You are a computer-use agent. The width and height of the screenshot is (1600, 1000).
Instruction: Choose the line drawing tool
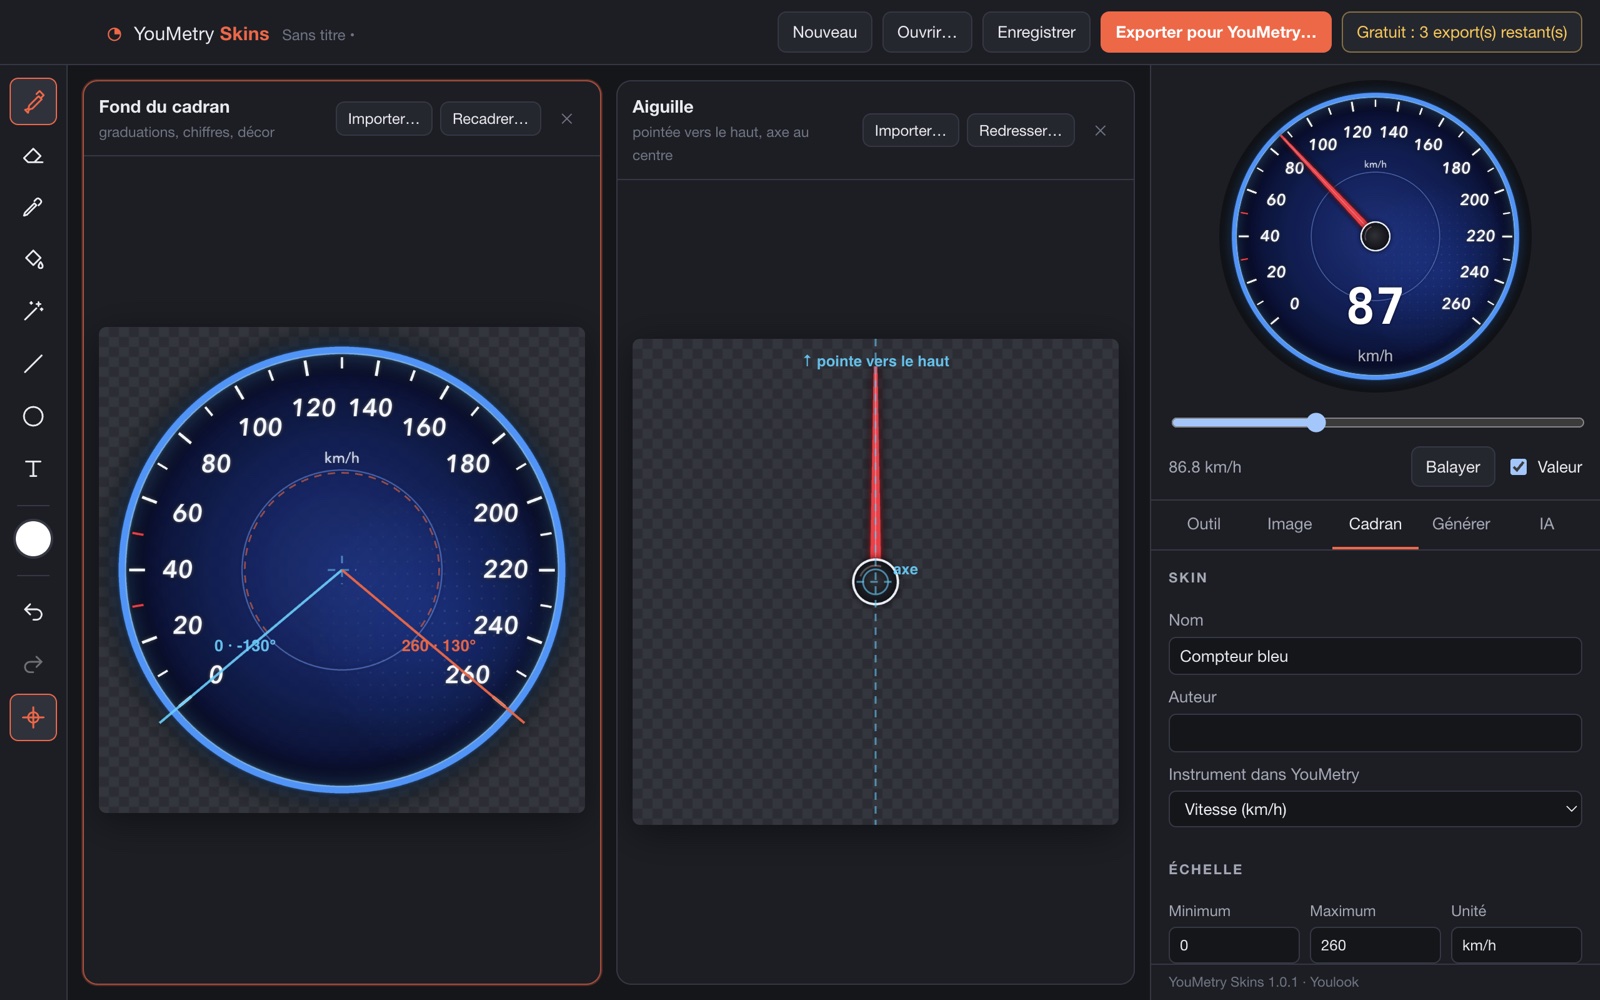click(33, 364)
